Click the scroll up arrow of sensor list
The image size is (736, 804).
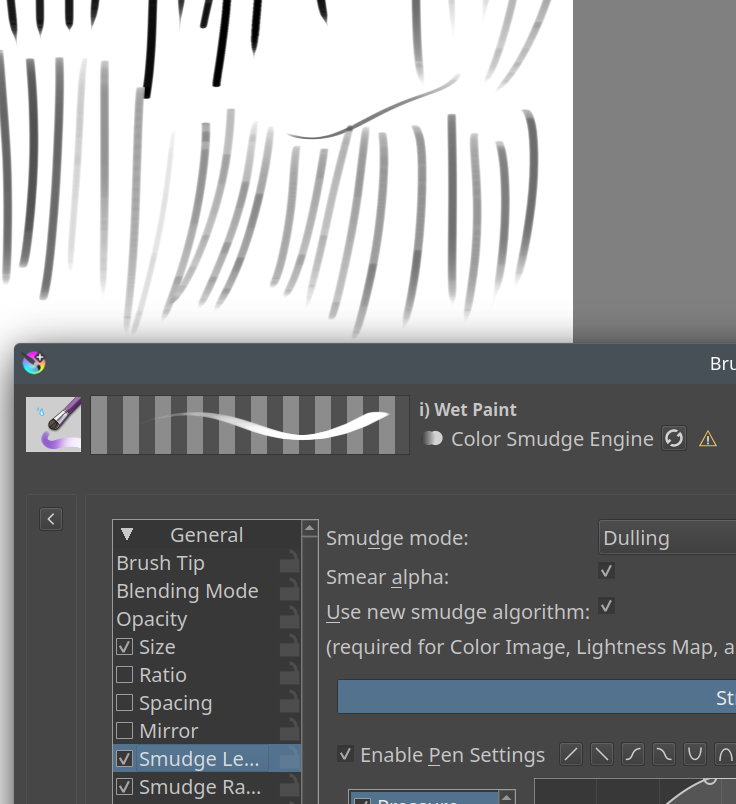pyautogui.click(x=507, y=797)
